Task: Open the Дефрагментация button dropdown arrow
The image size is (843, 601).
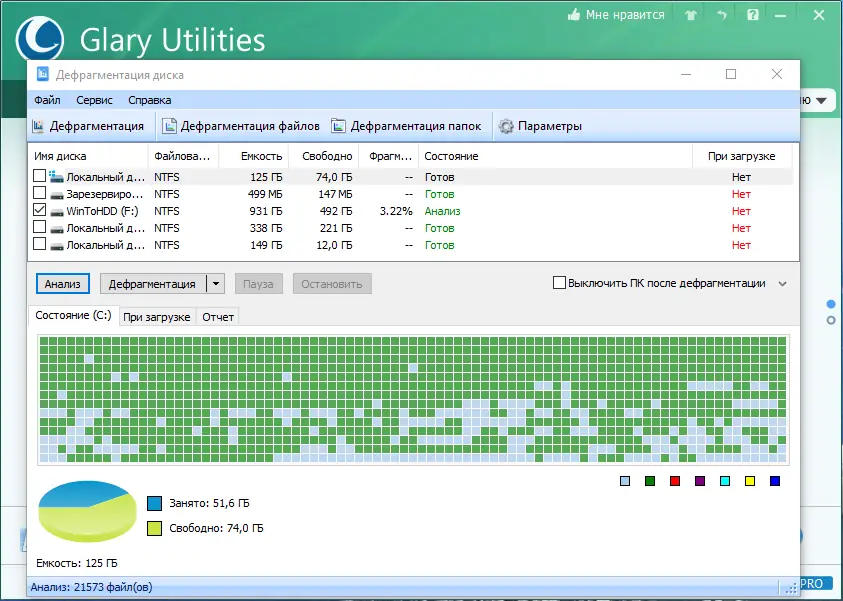Action: coord(216,284)
